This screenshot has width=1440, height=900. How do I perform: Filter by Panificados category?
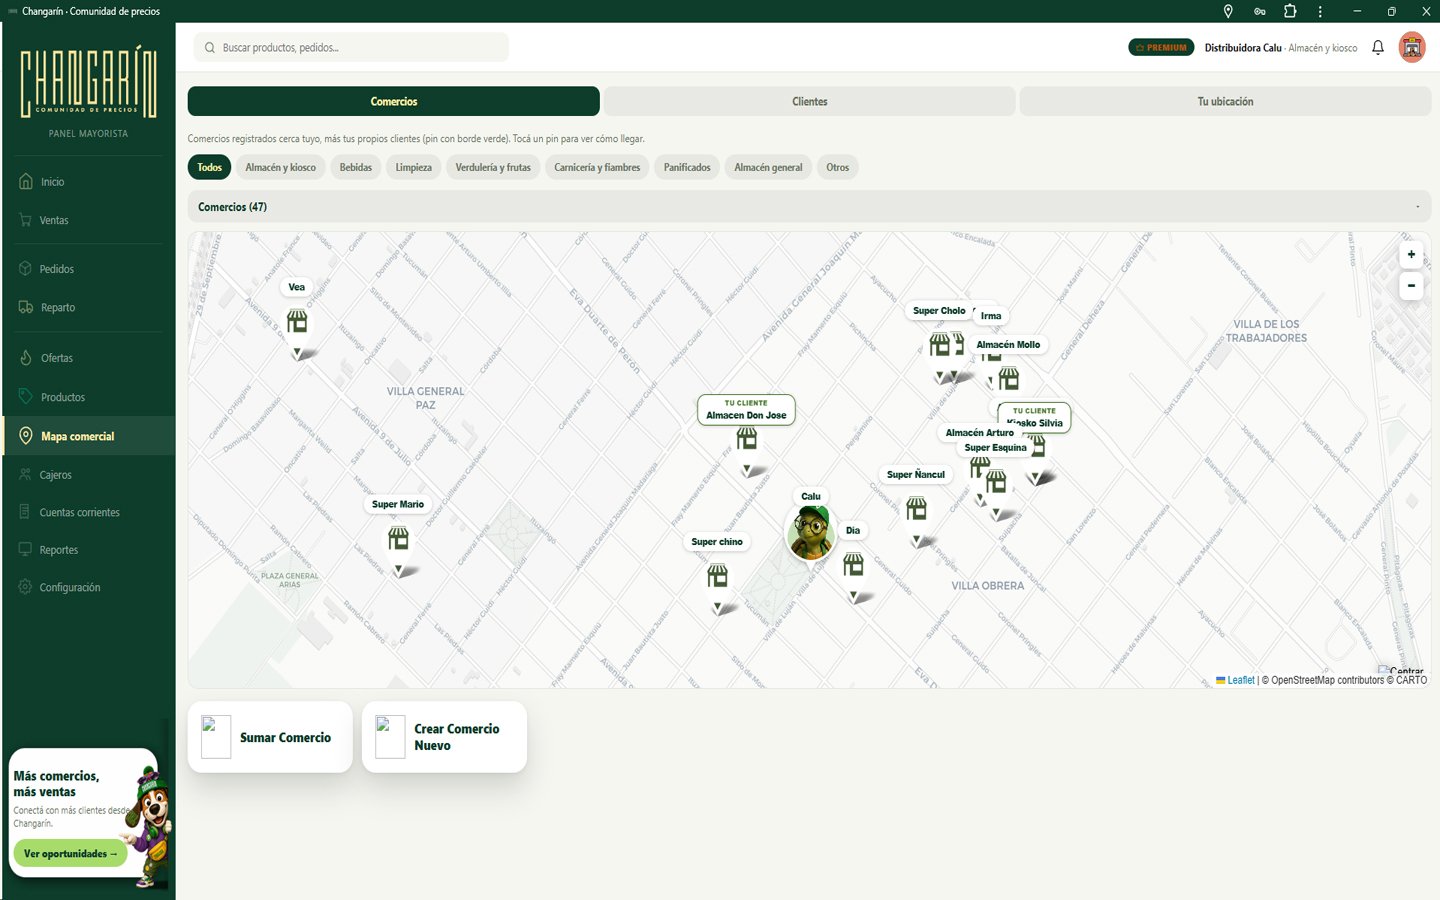687,167
